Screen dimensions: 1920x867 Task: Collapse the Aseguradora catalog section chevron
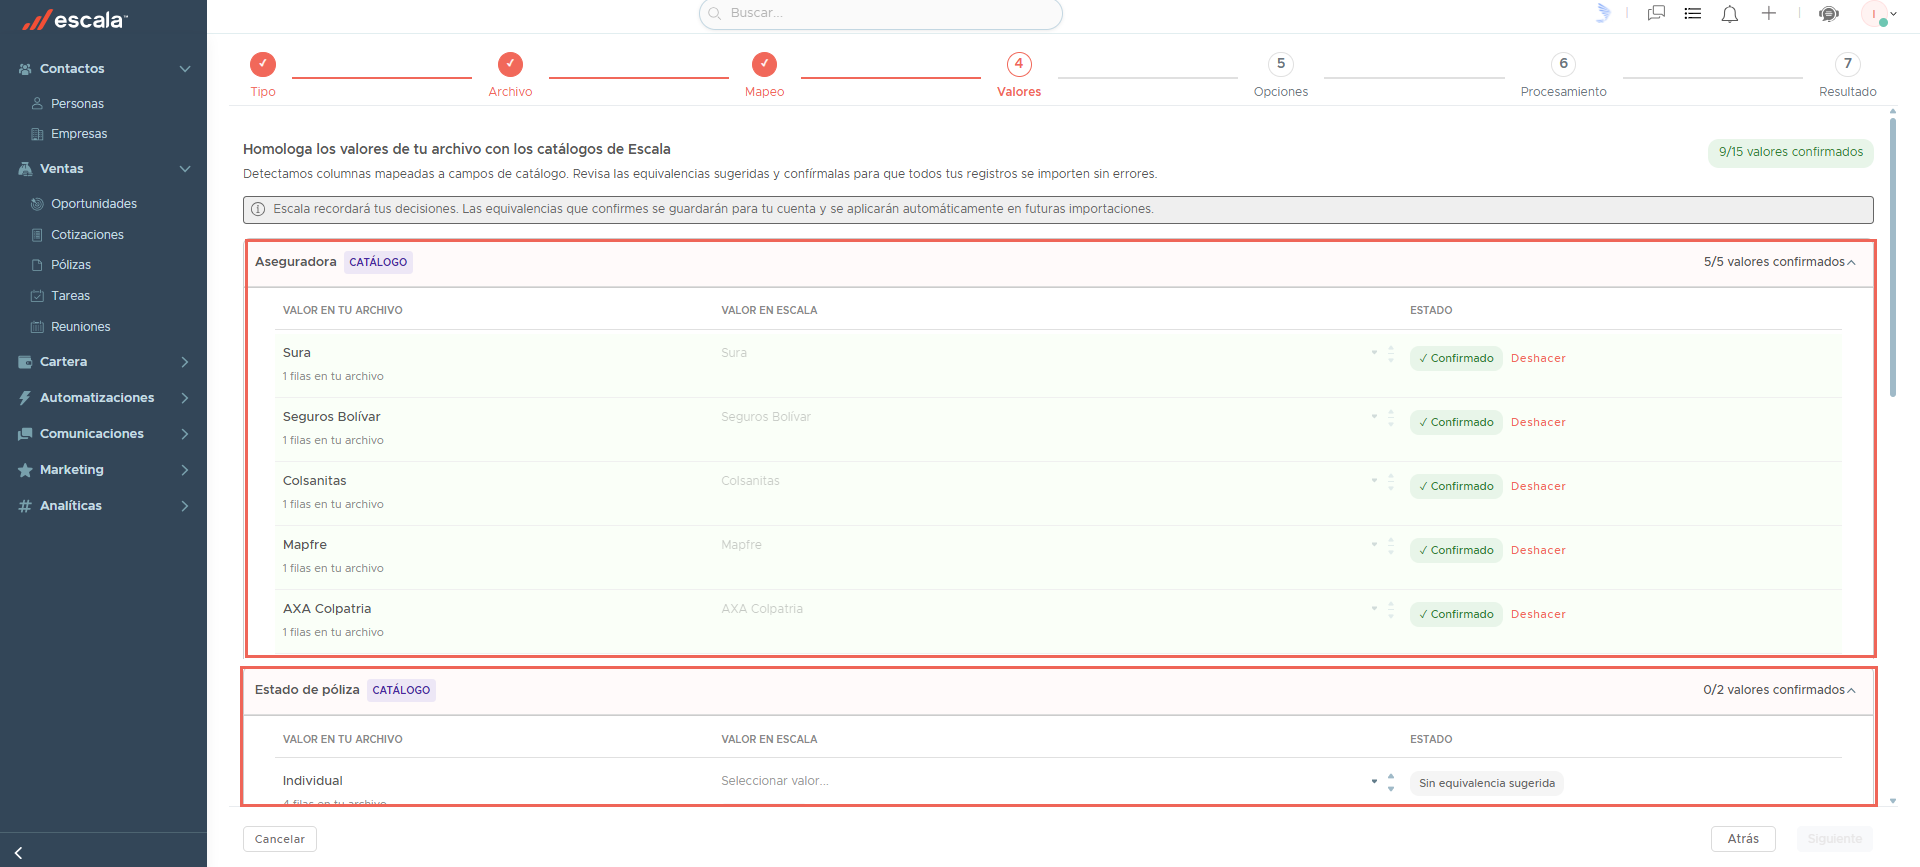pos(1852,262)
